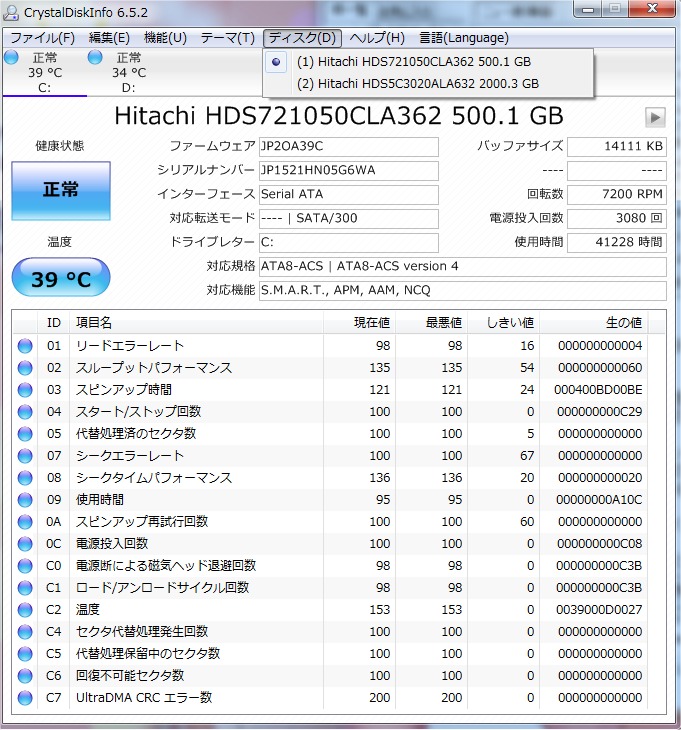Click raw value 00000000A10C in 使用時間 row

pos(599,500)
